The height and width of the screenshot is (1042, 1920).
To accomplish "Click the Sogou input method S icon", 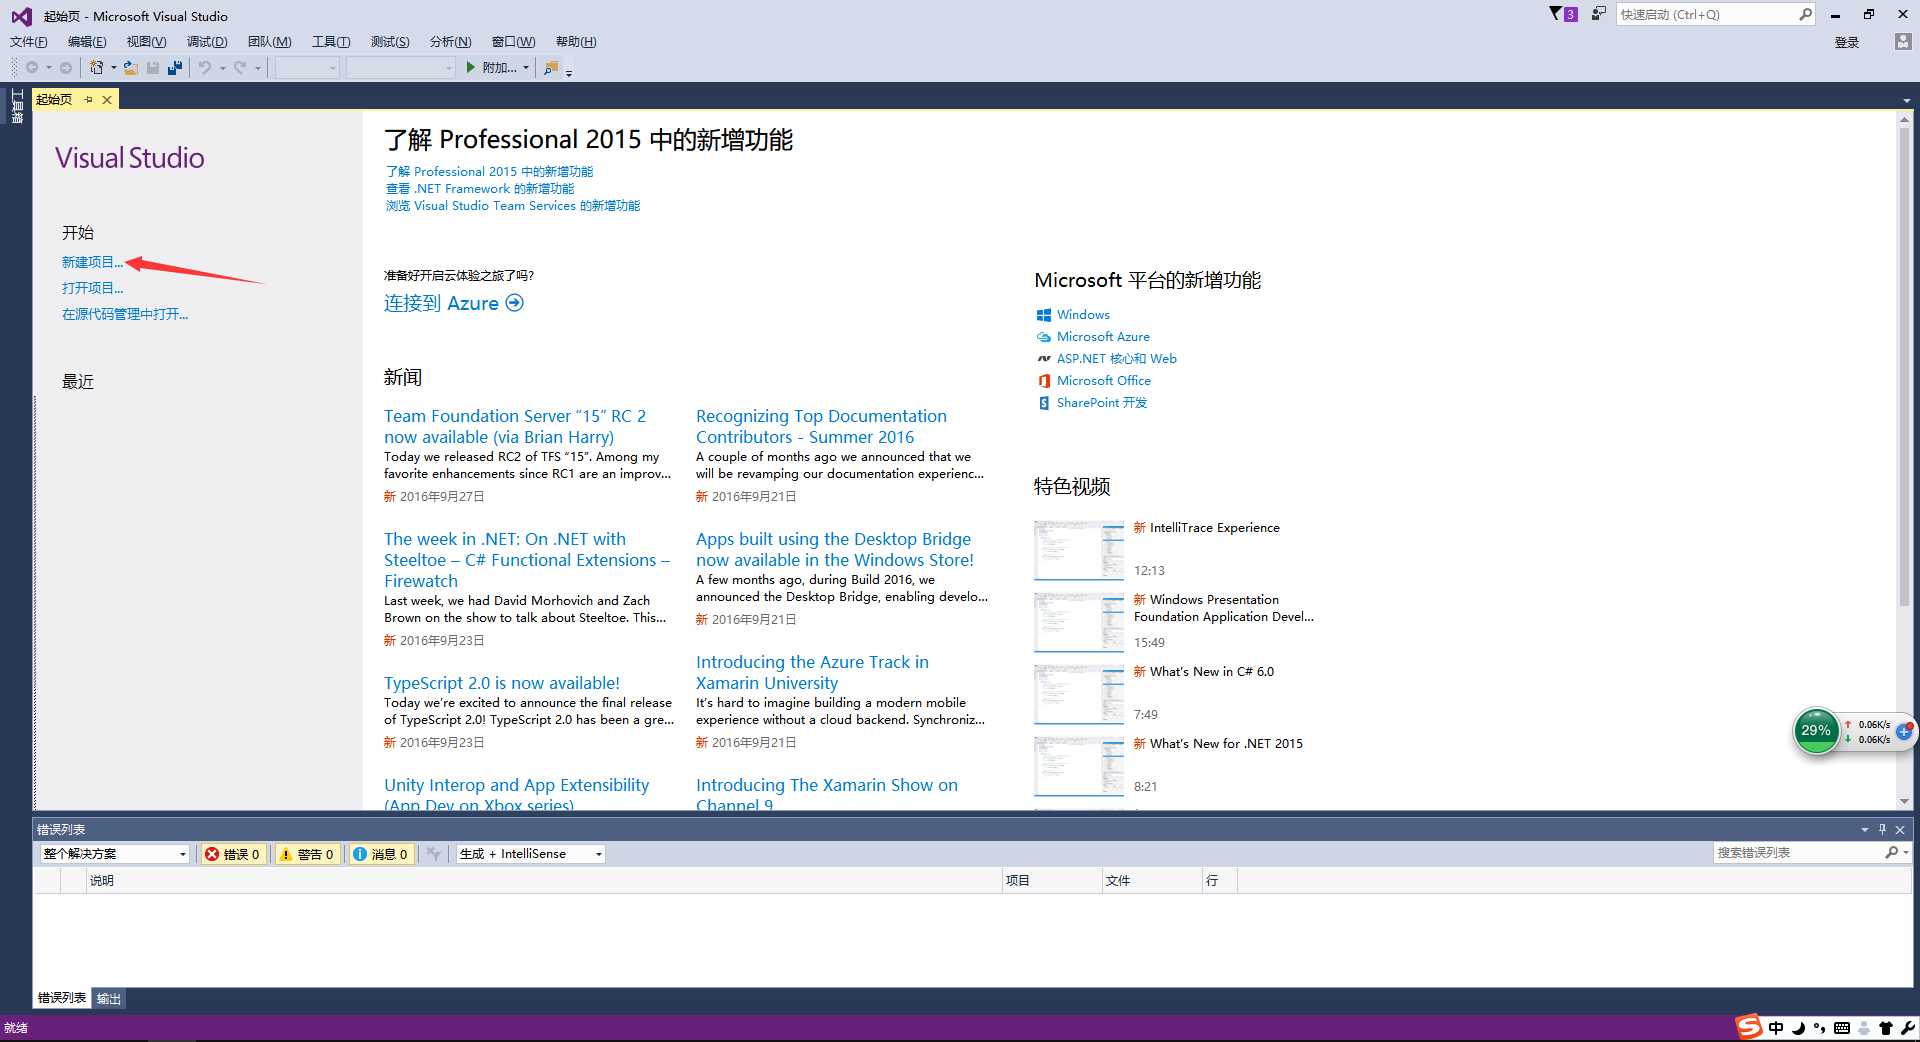I will click(x=1748, y=1027).
